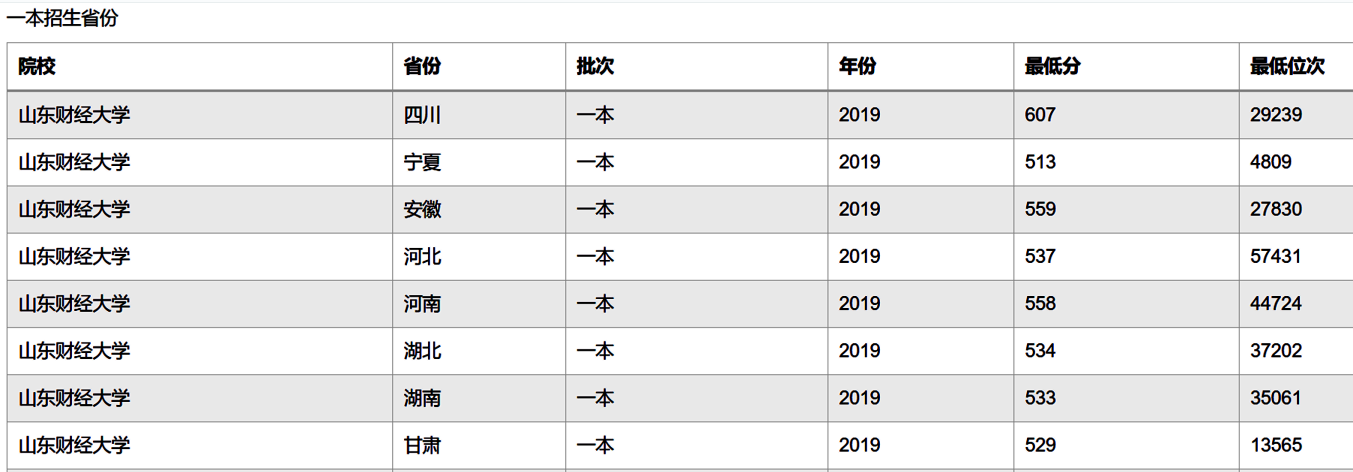Click 山东财经大学 in the 四川 row

(x=74, y=115)
